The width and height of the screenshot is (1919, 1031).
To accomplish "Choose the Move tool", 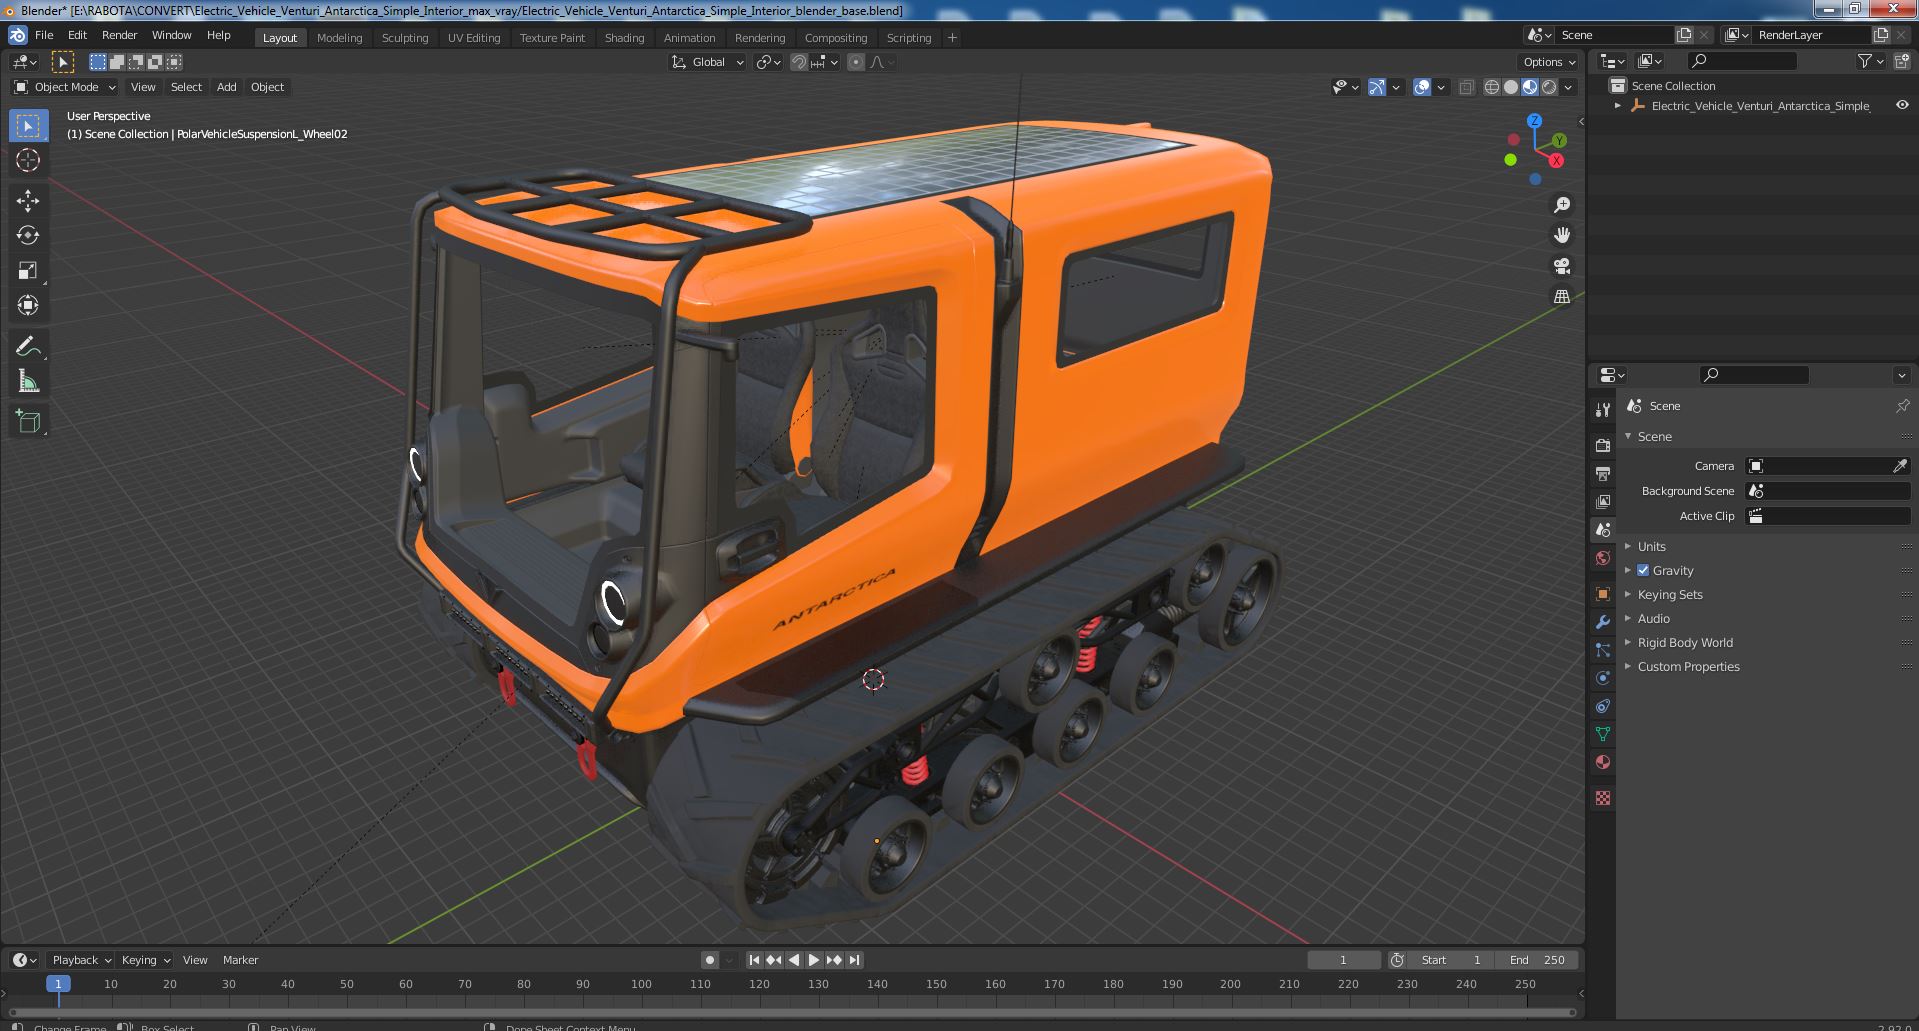I will (28, 201).
